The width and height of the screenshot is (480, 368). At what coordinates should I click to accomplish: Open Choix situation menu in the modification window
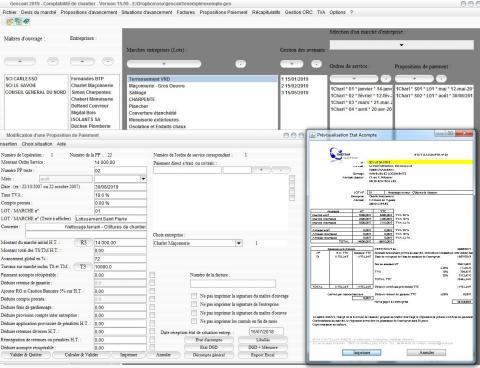[37, 144]
